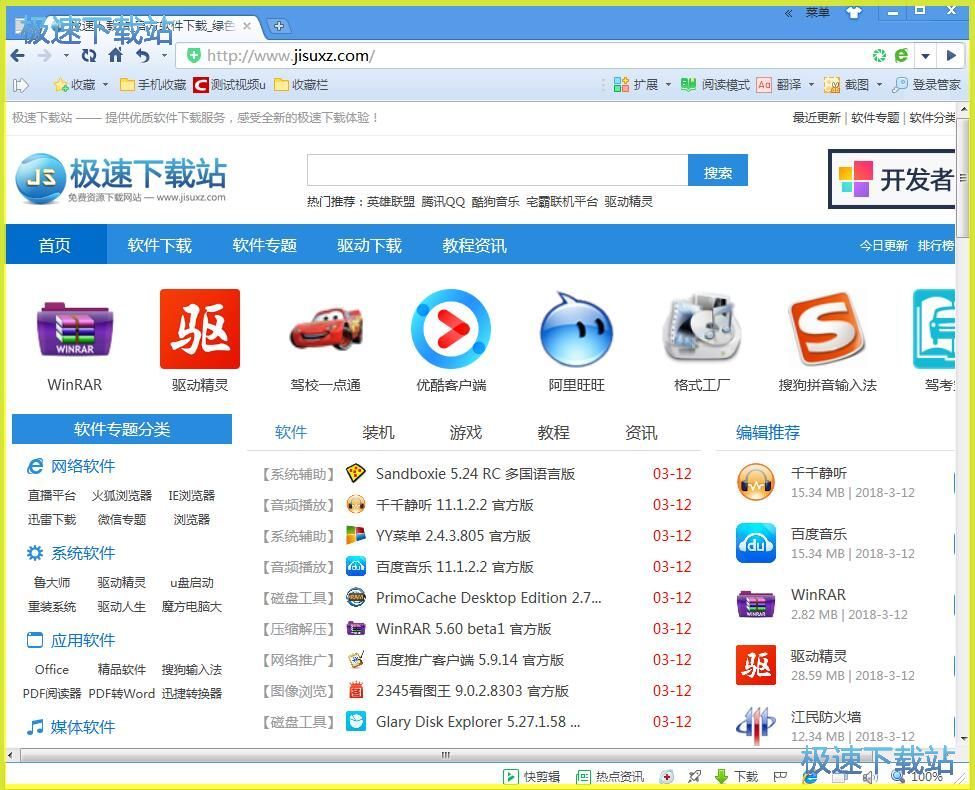Expand the 收藏 favorites dropdown arrow
975x790 pixels.
105,85
